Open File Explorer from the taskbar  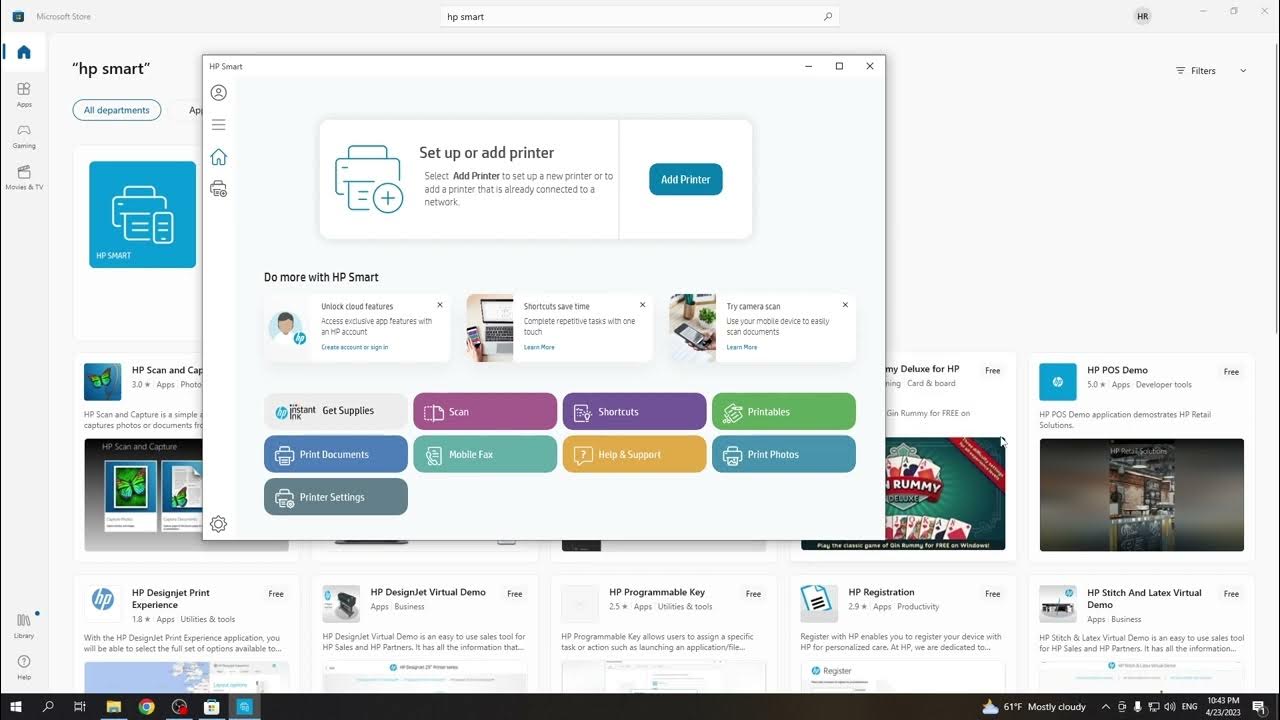[113, 706]
